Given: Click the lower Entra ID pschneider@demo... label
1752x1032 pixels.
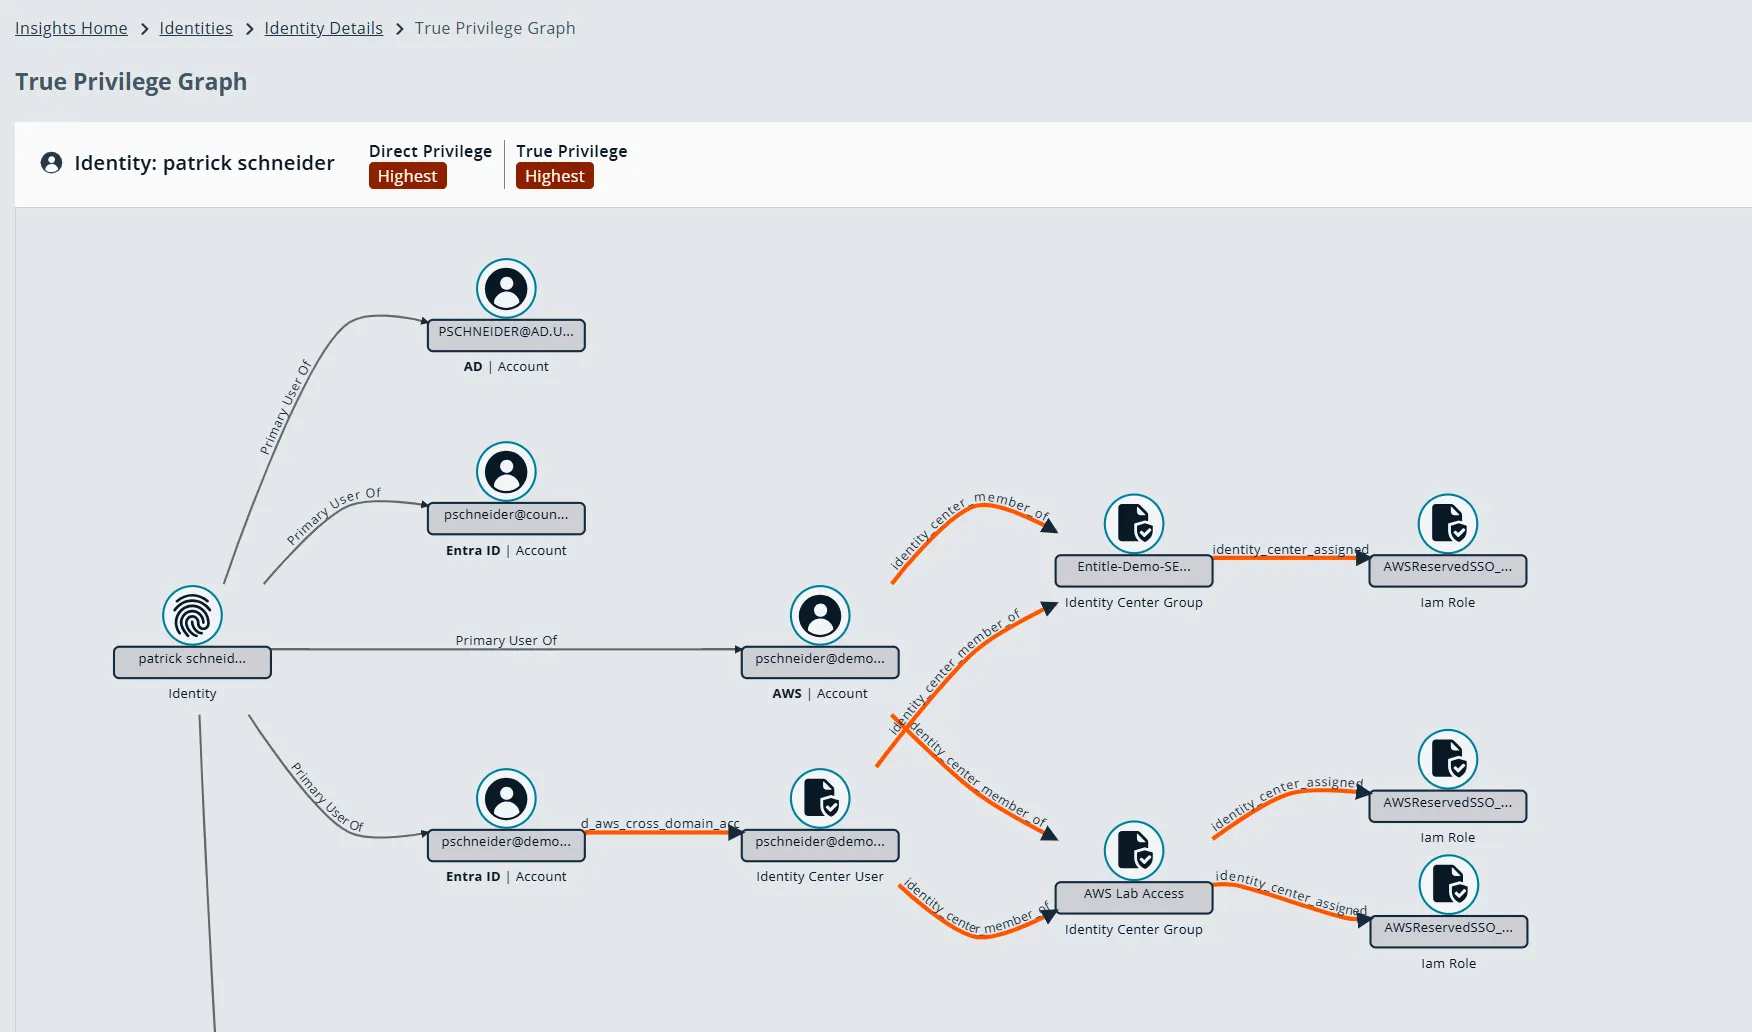Looking at the screenshot, I should (x=506, y=843).
